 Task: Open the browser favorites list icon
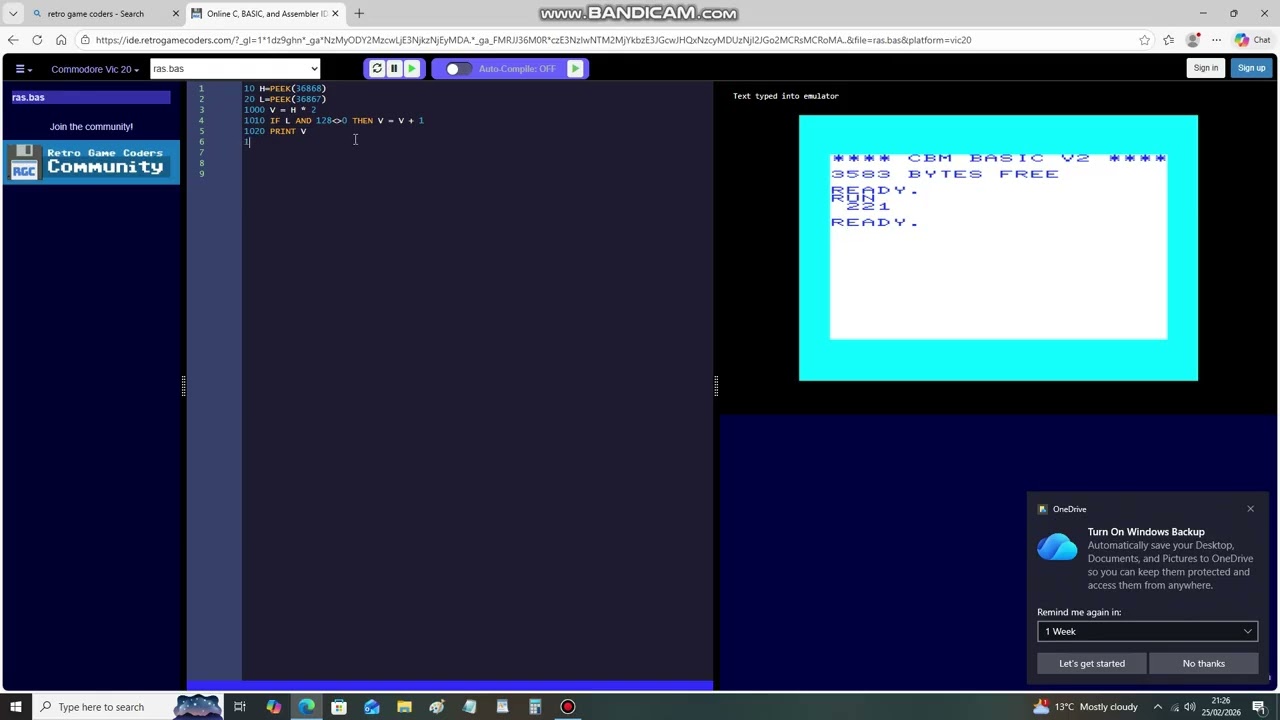(1168, 40)
